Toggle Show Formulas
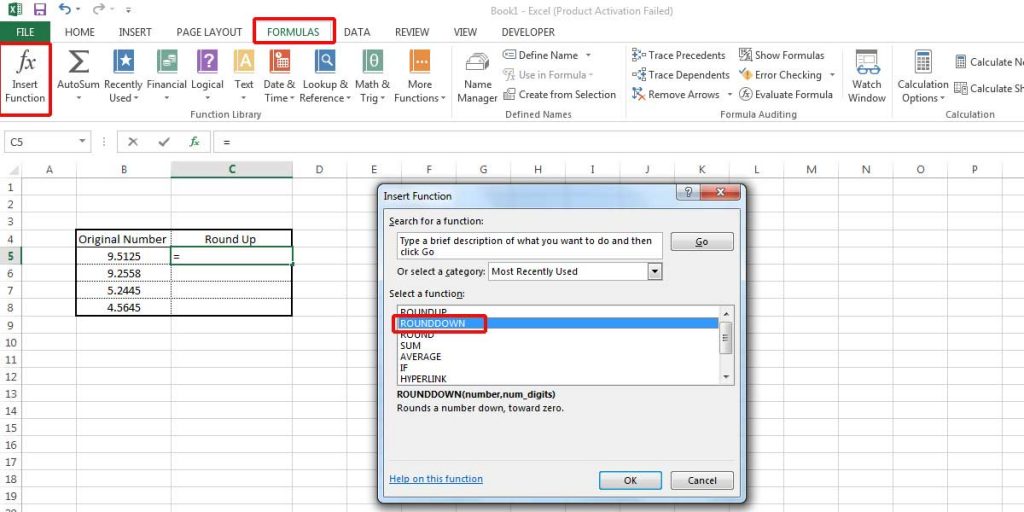Screen dimensions: 1024x512 pyautogui.click(x=782, y=56)
